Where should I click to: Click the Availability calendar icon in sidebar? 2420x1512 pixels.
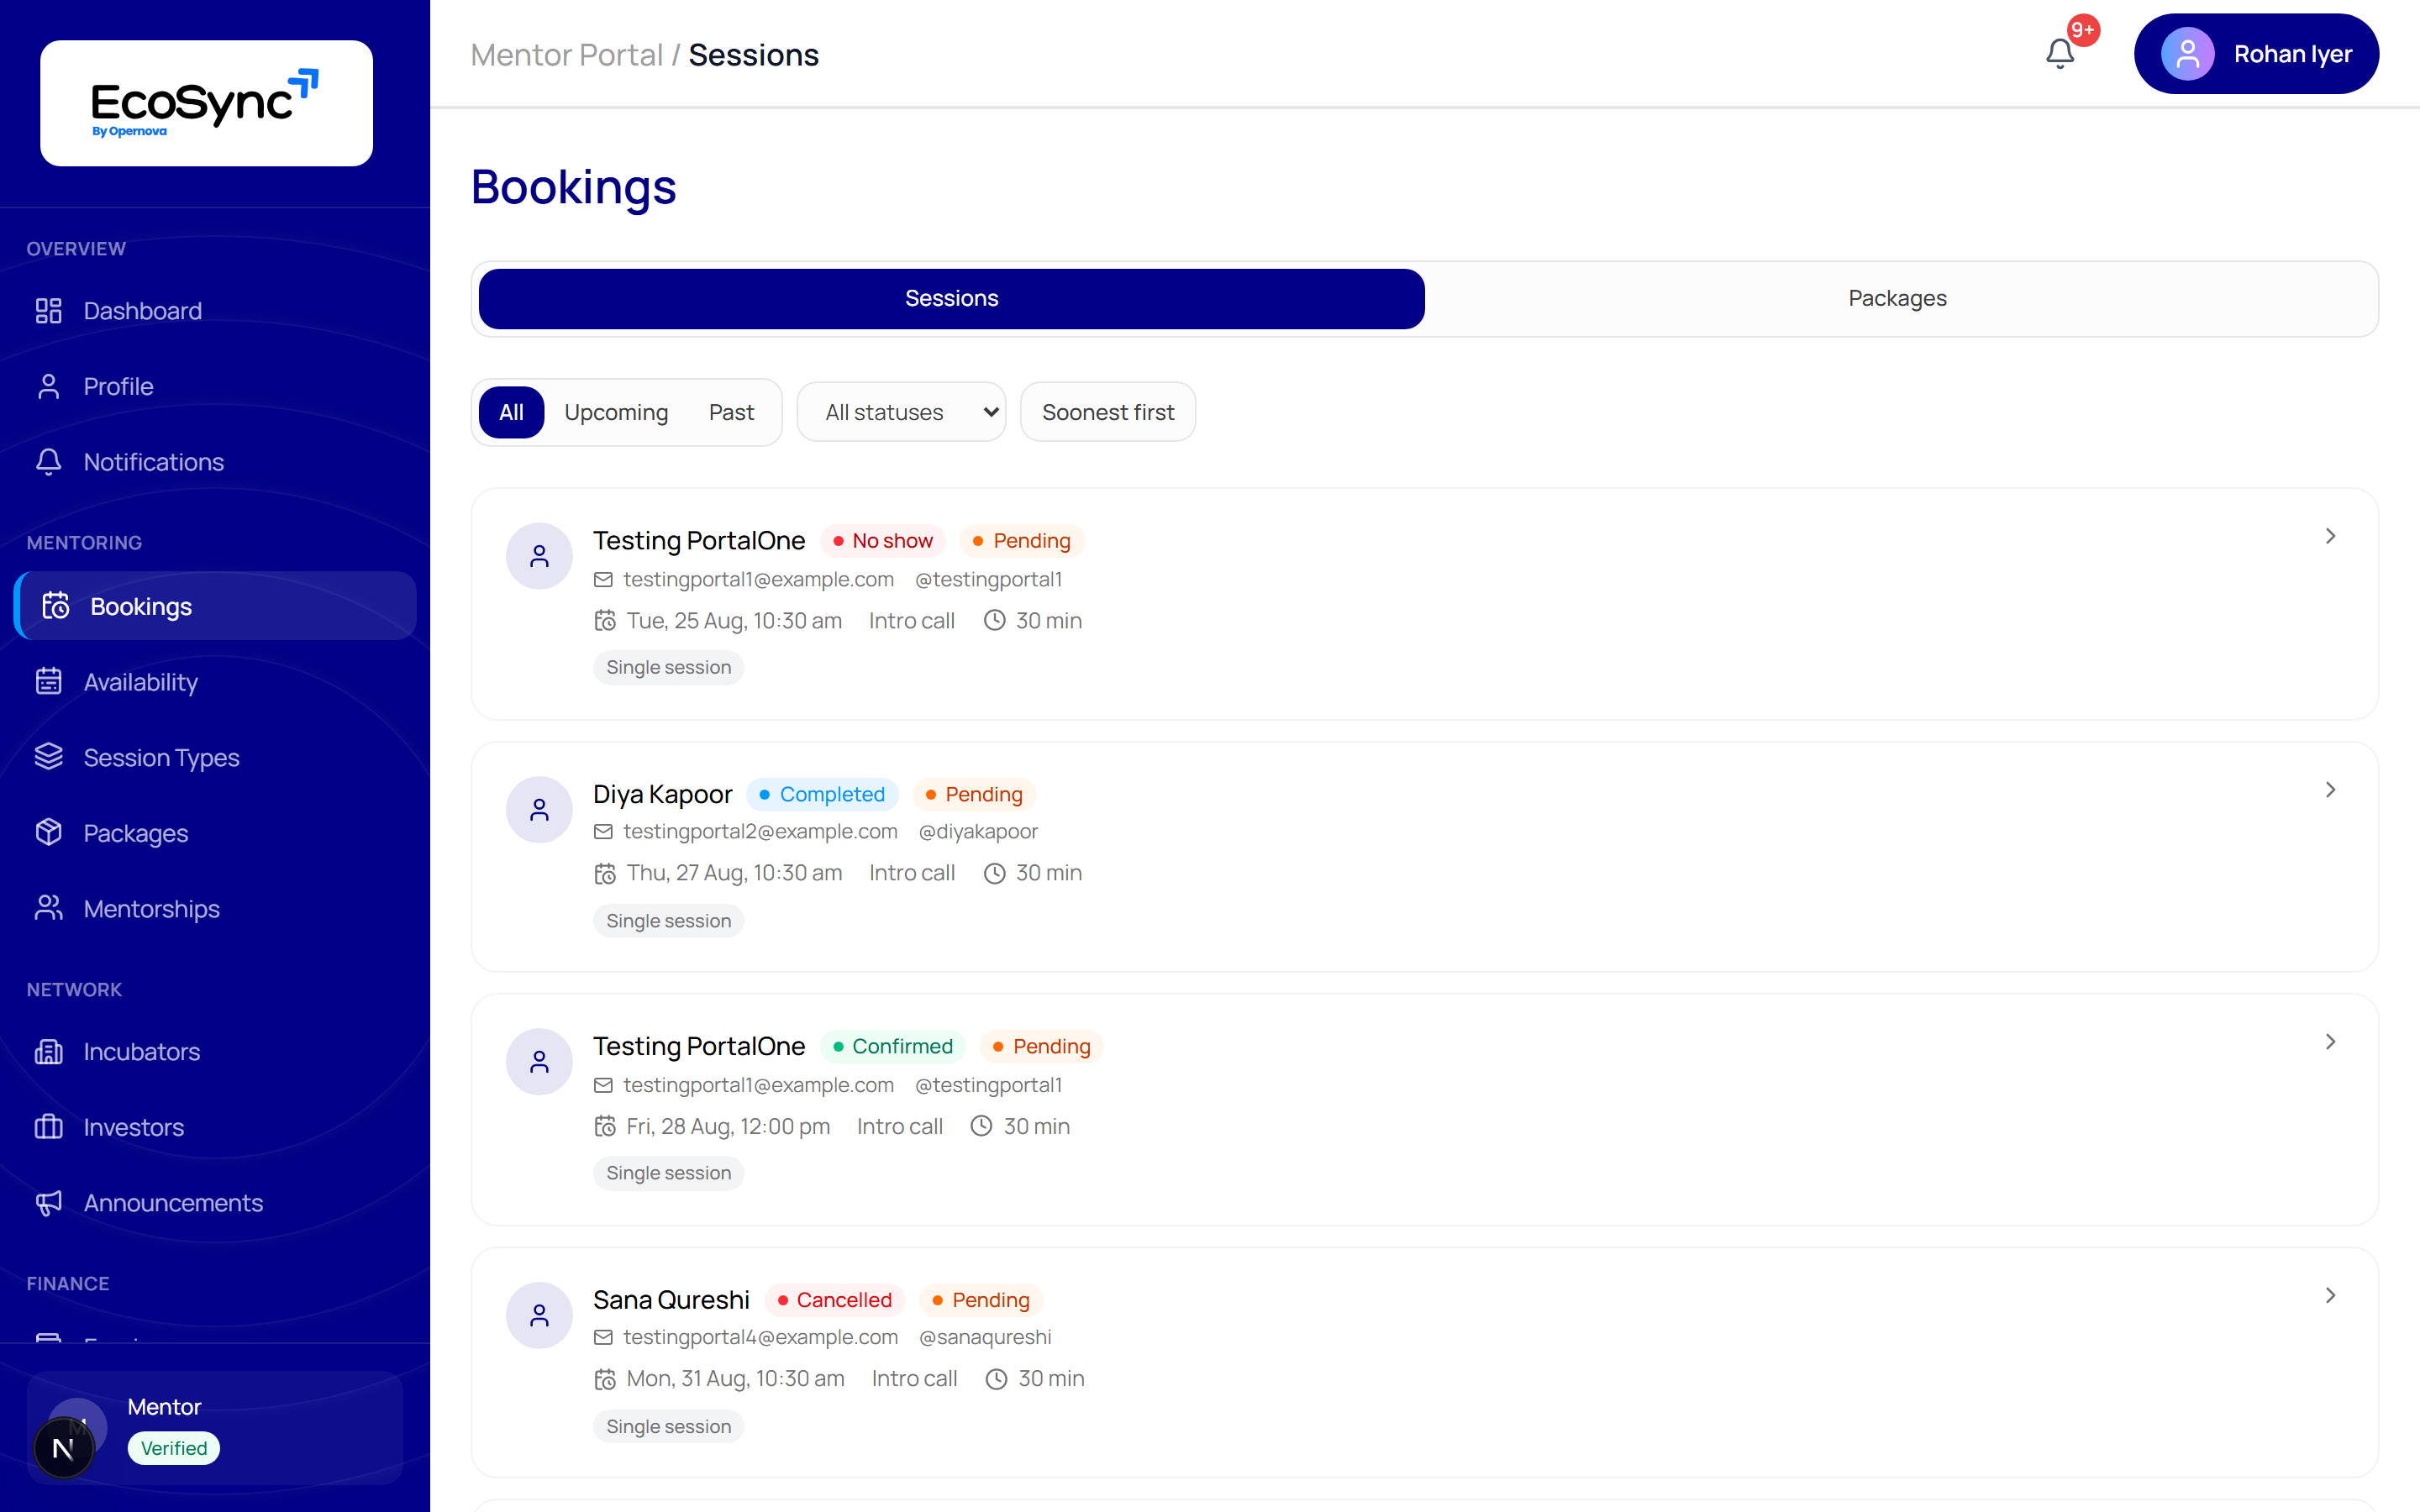point(49,682)
